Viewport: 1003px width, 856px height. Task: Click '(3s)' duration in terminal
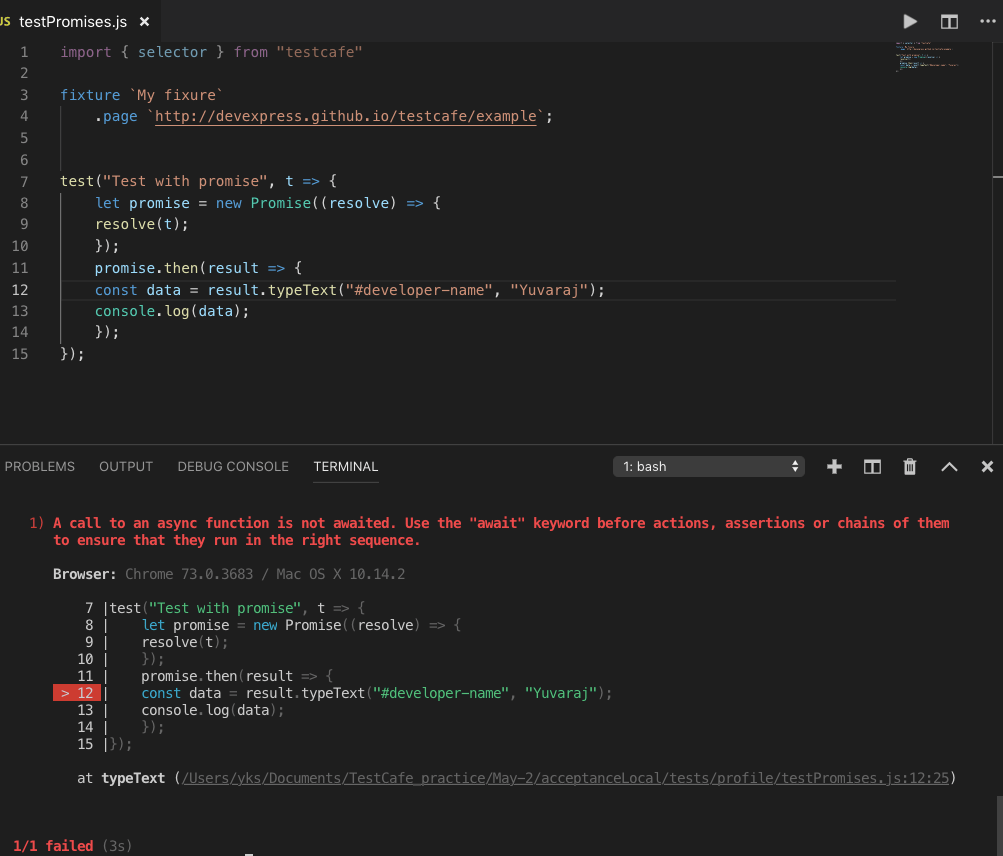click(116, 846)
